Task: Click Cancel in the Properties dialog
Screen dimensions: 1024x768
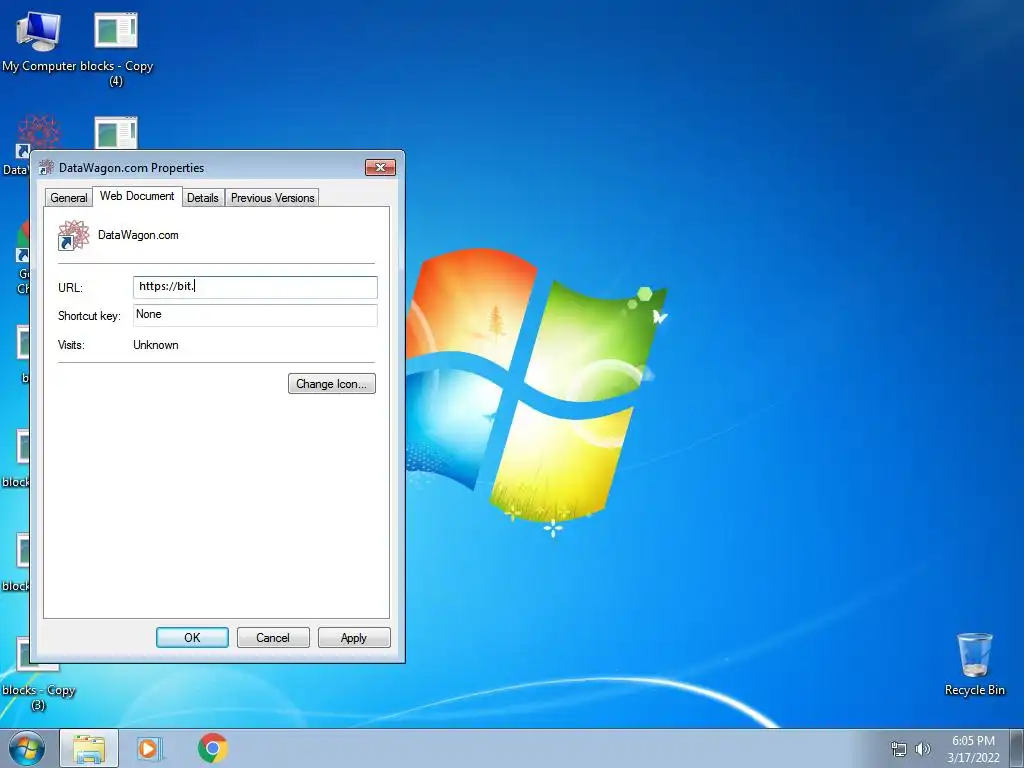Action: pyautogui.click(x=273, y=637)
